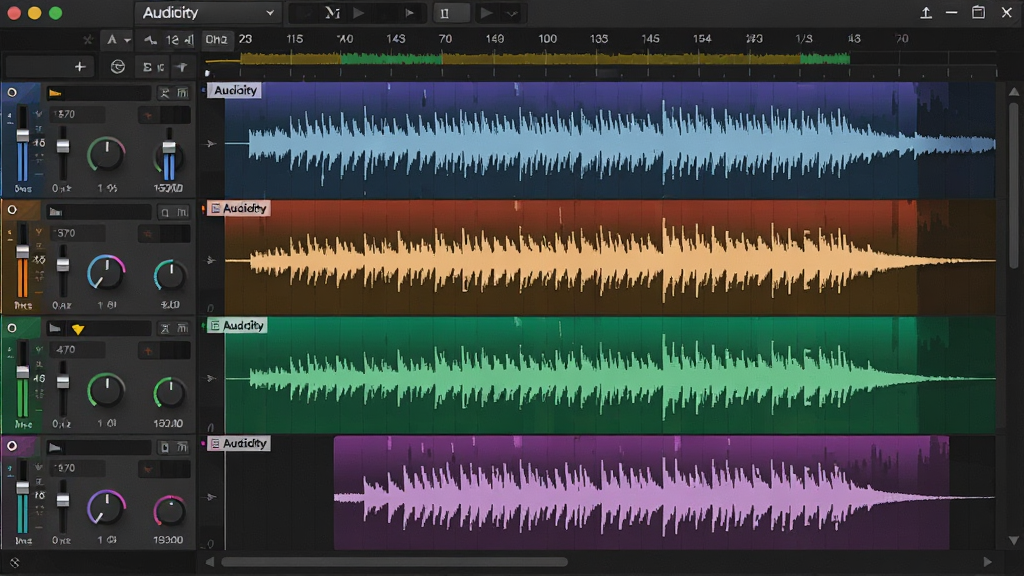Click the share/export upload icon in the title bar
The image size is (1024, 576).
925,12
